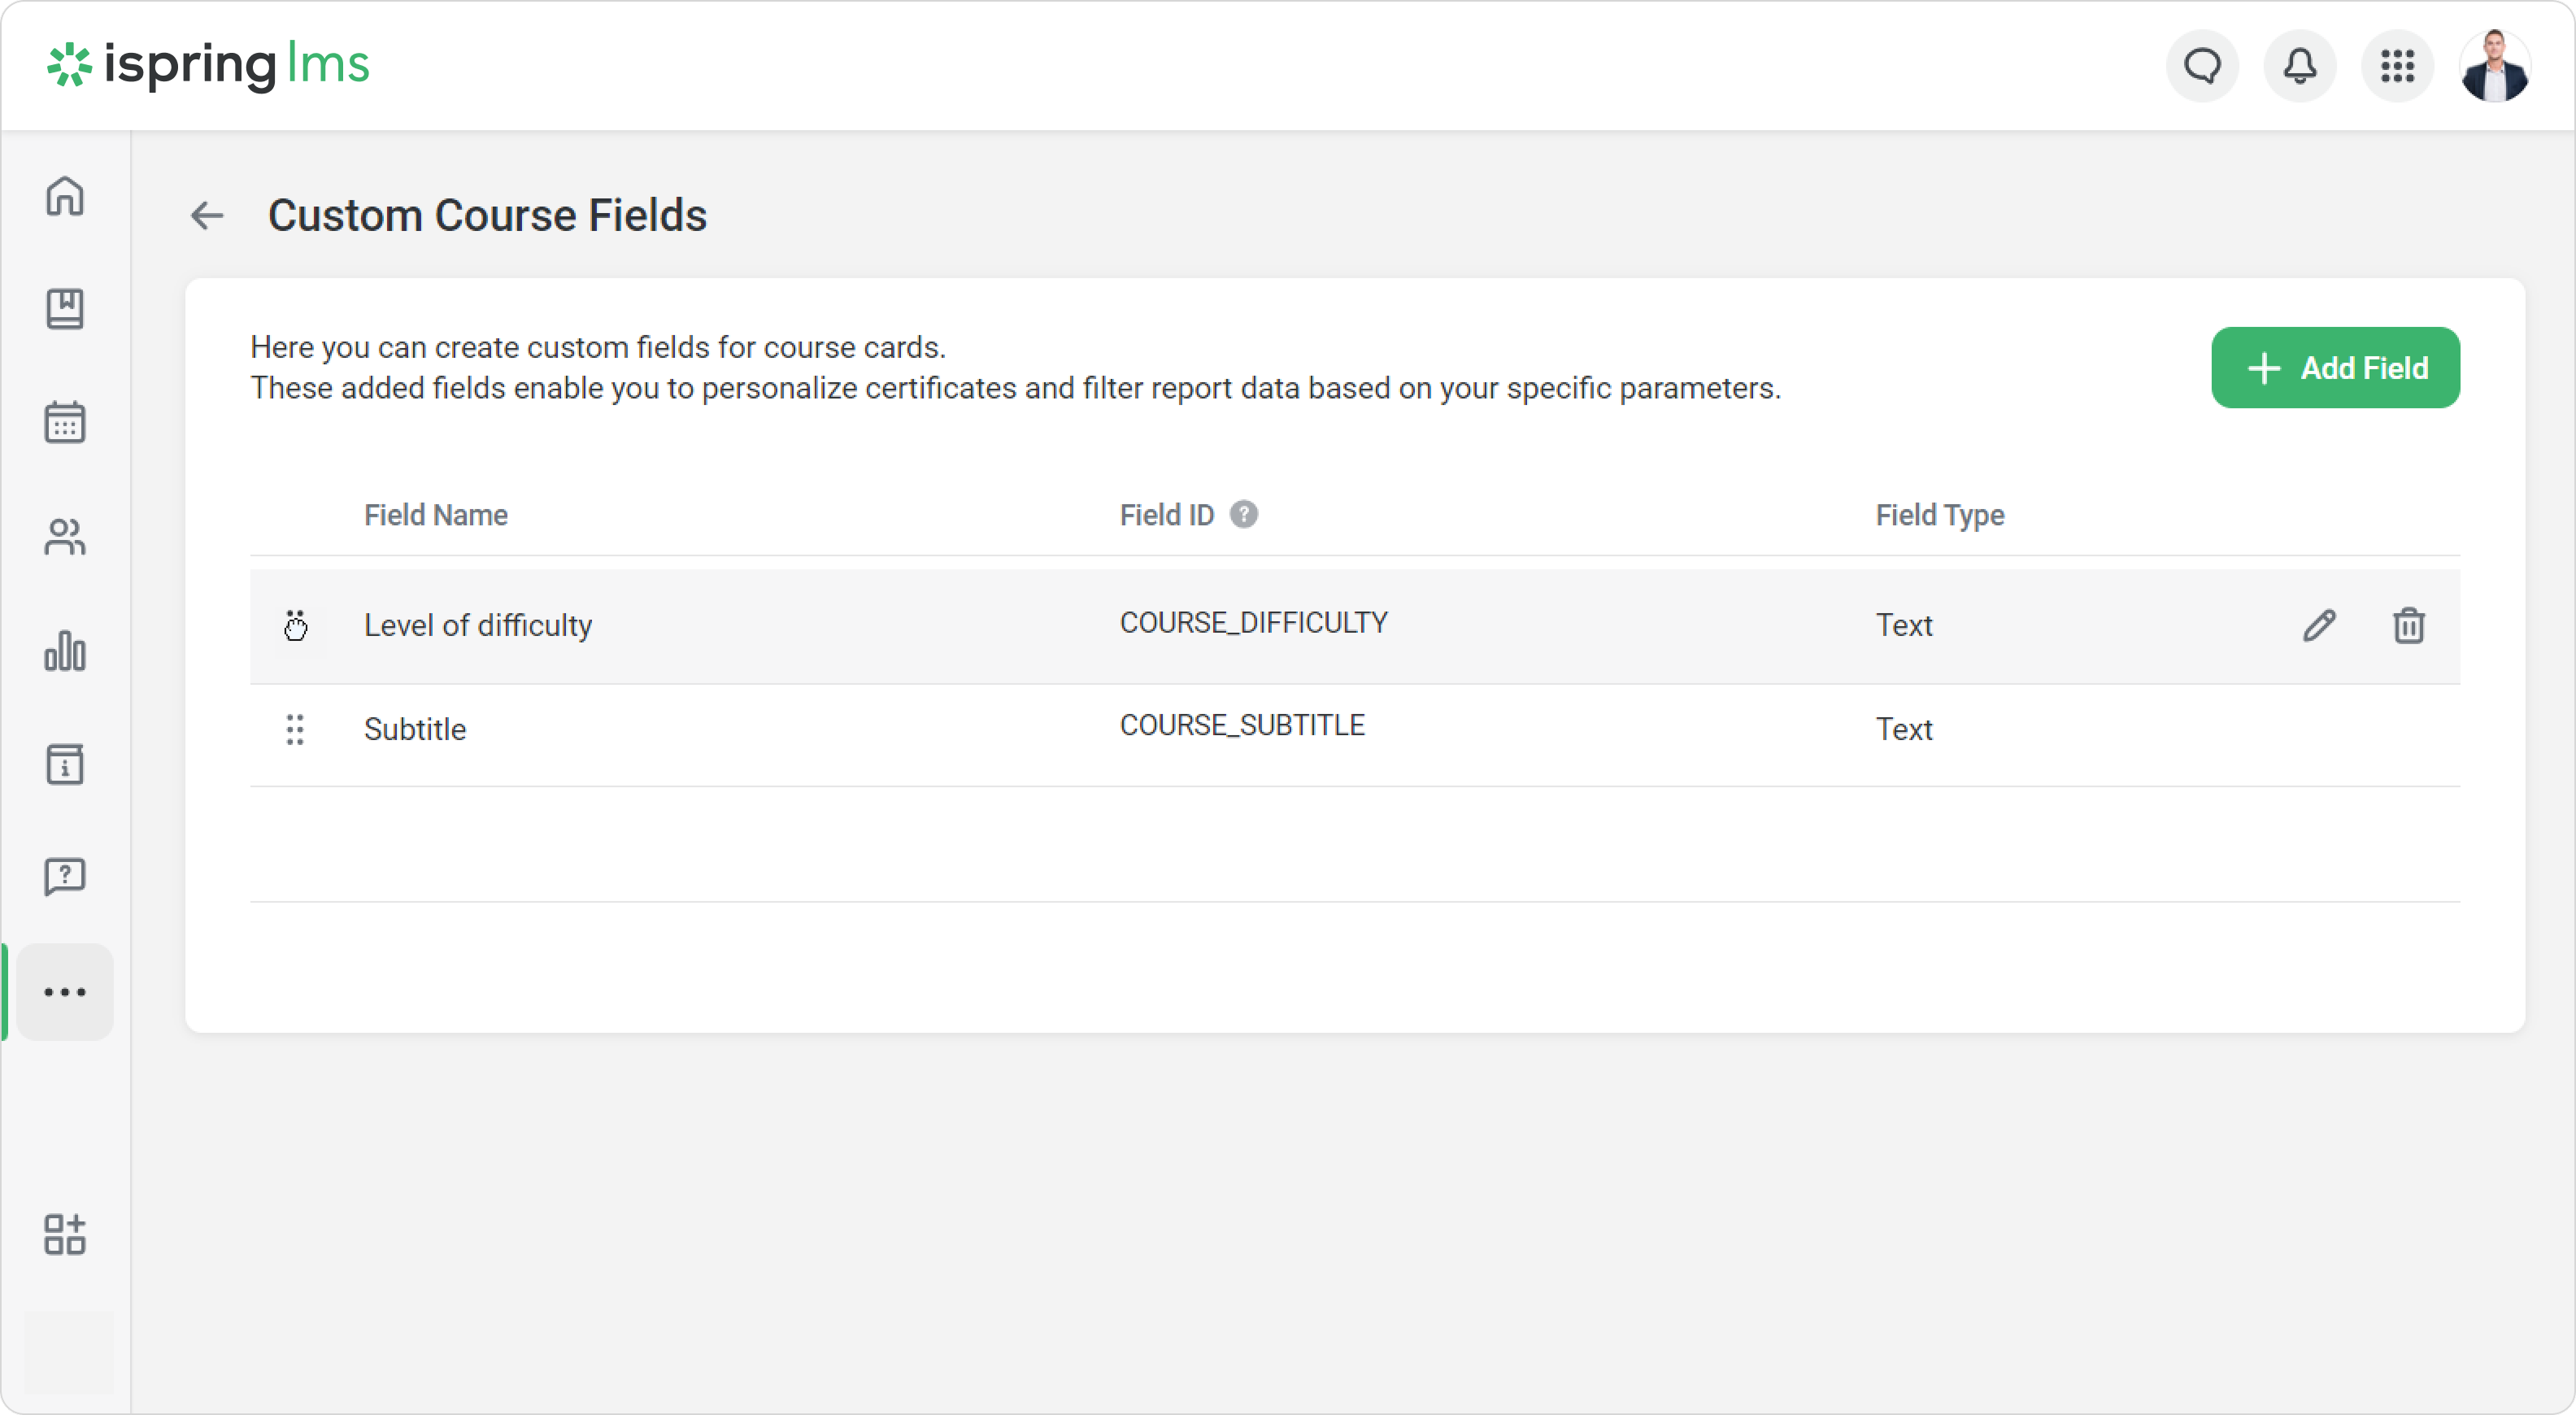Go back using the arrow
This screenshot has width=2576, height=1415.
click(x=207, y=215)
